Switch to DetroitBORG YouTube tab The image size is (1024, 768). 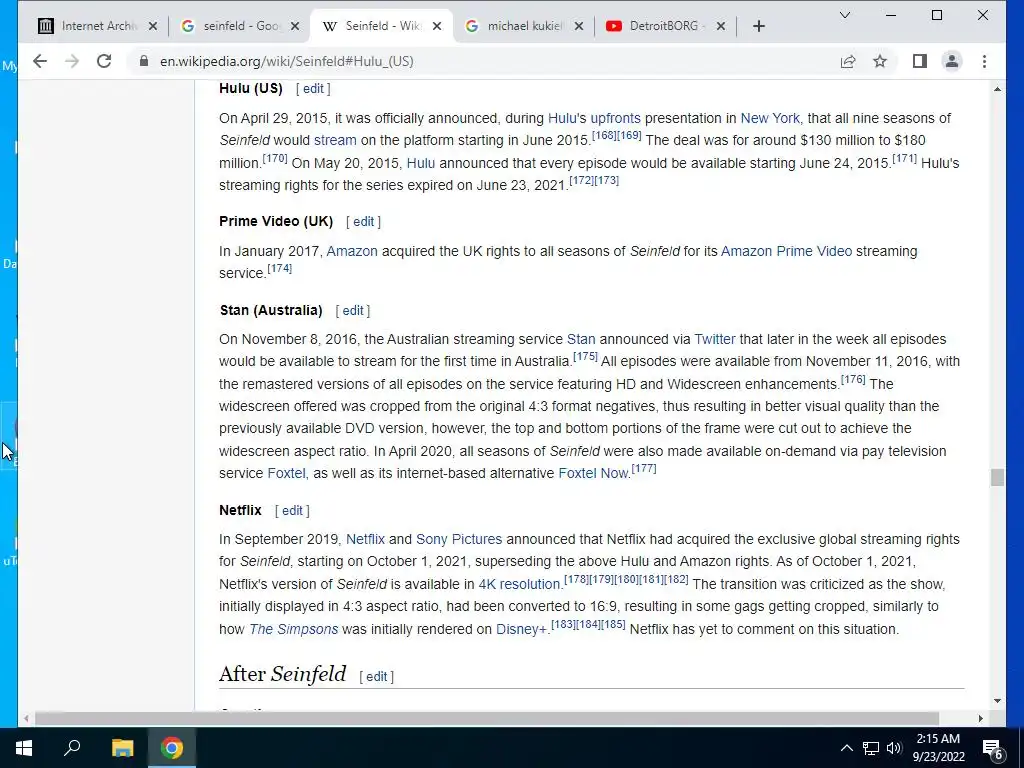pos(665,26)
